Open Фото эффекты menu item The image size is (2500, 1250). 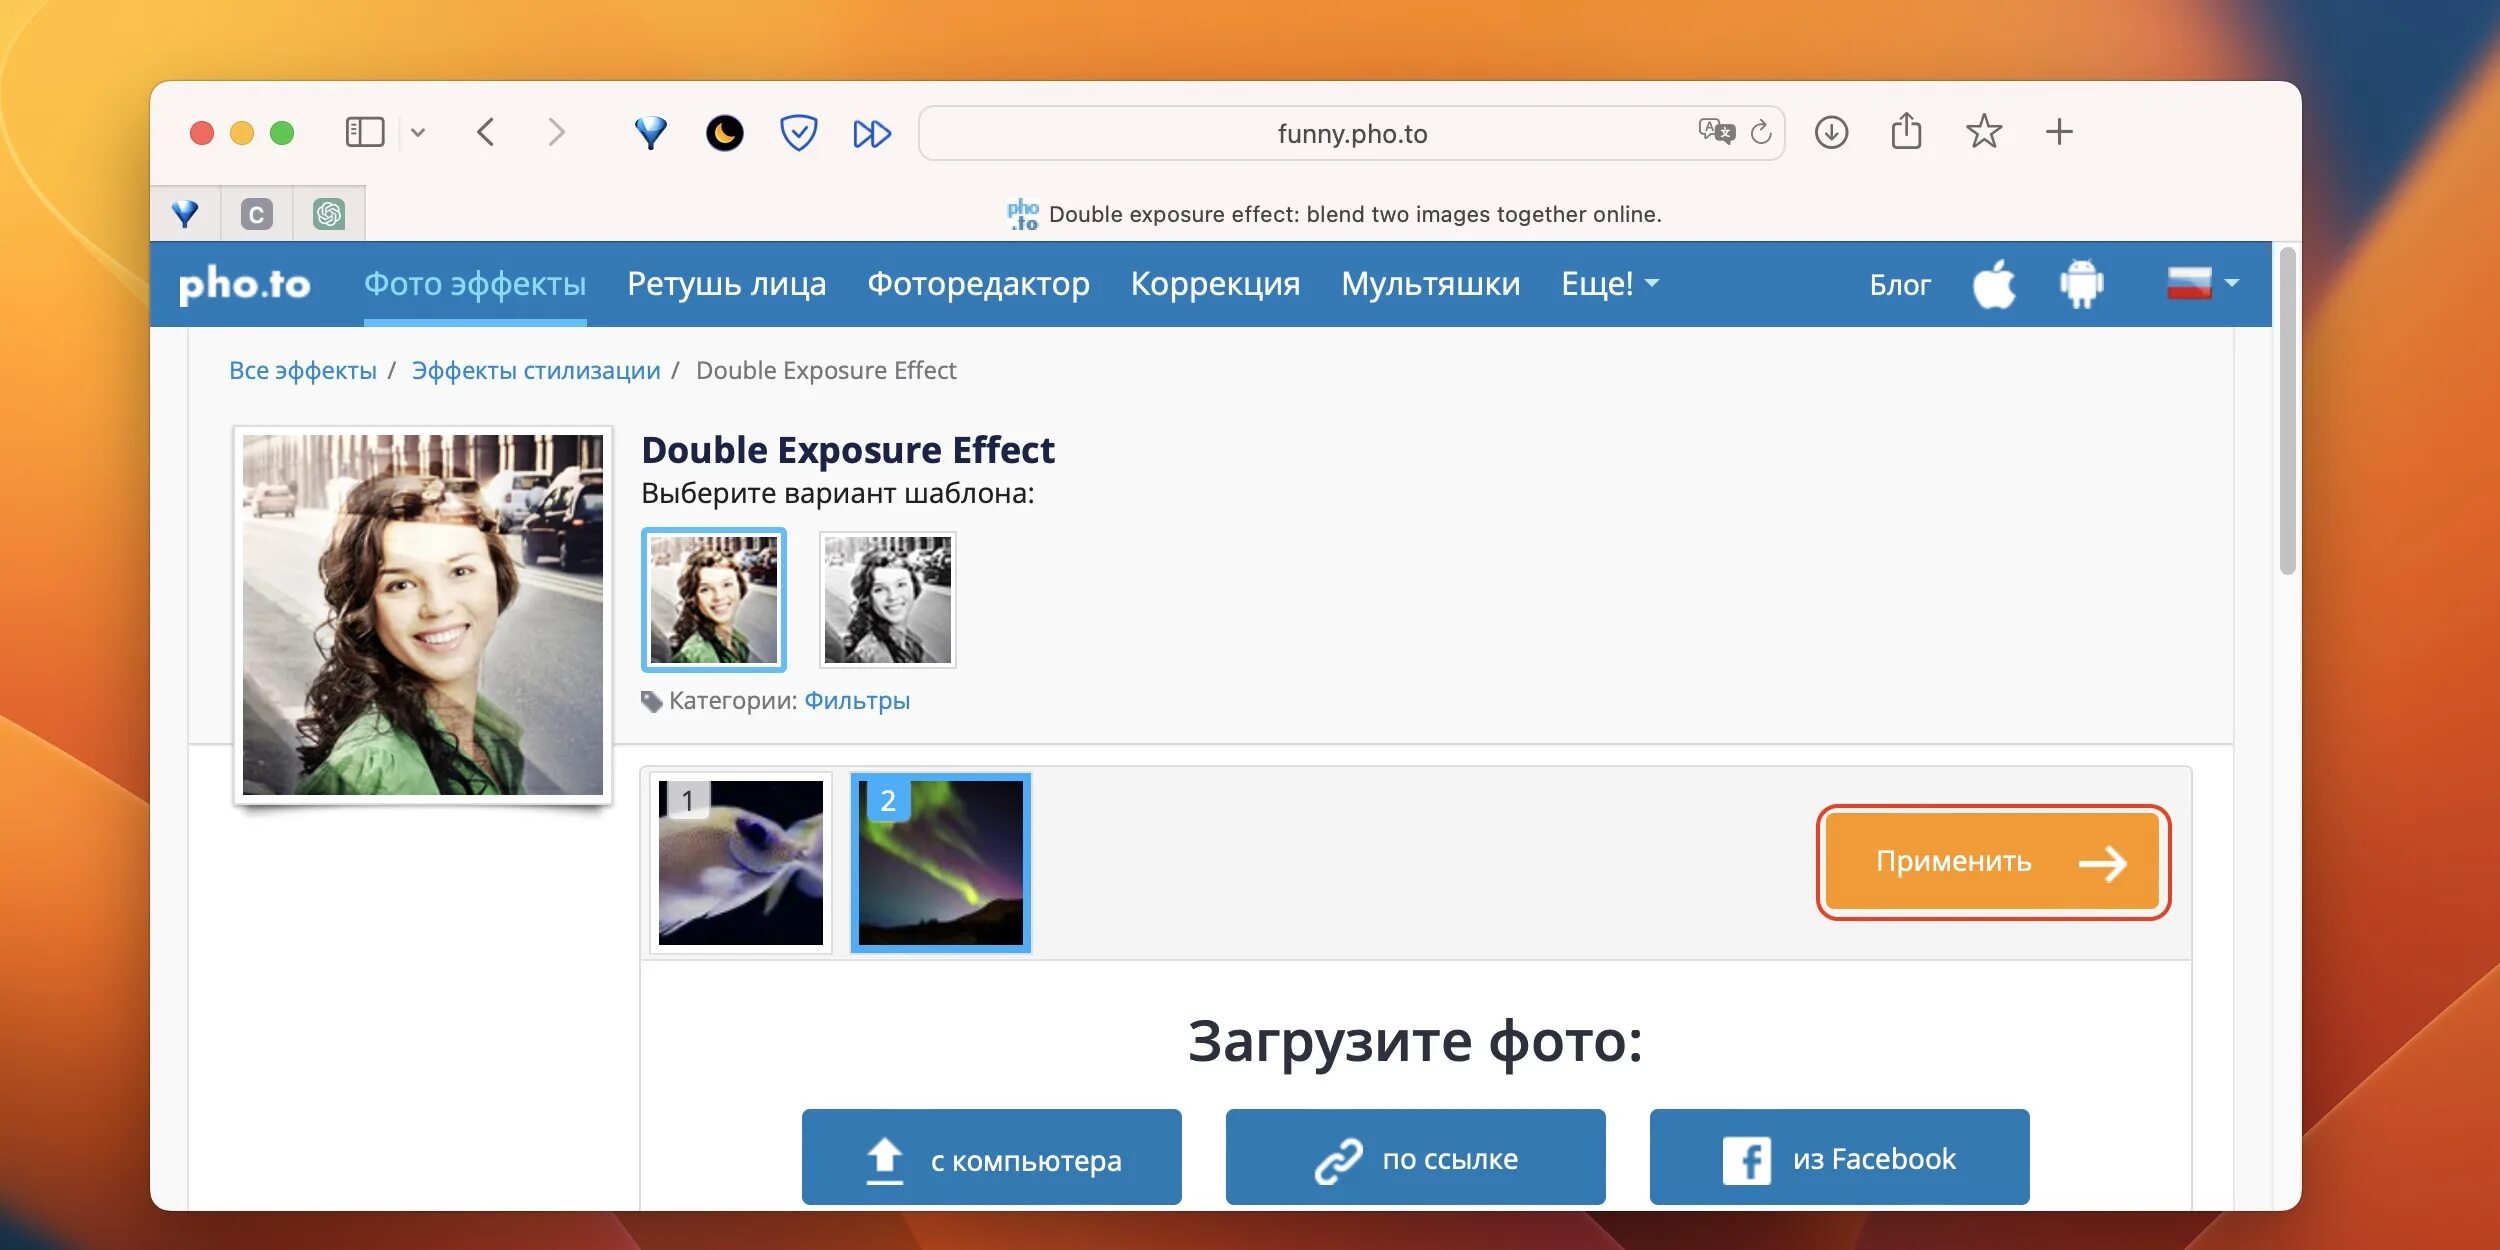475,284
